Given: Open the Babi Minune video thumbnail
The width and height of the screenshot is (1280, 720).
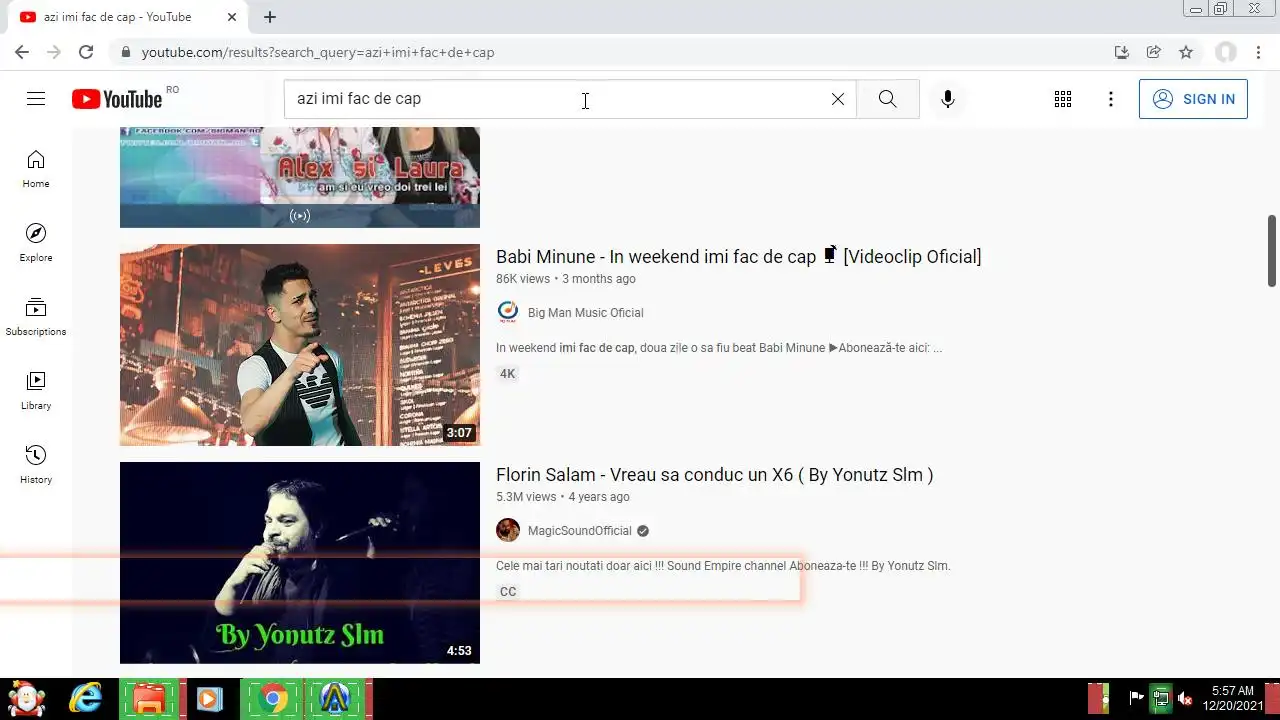Looking at the screenshot, I should click(x=300, y=345).
